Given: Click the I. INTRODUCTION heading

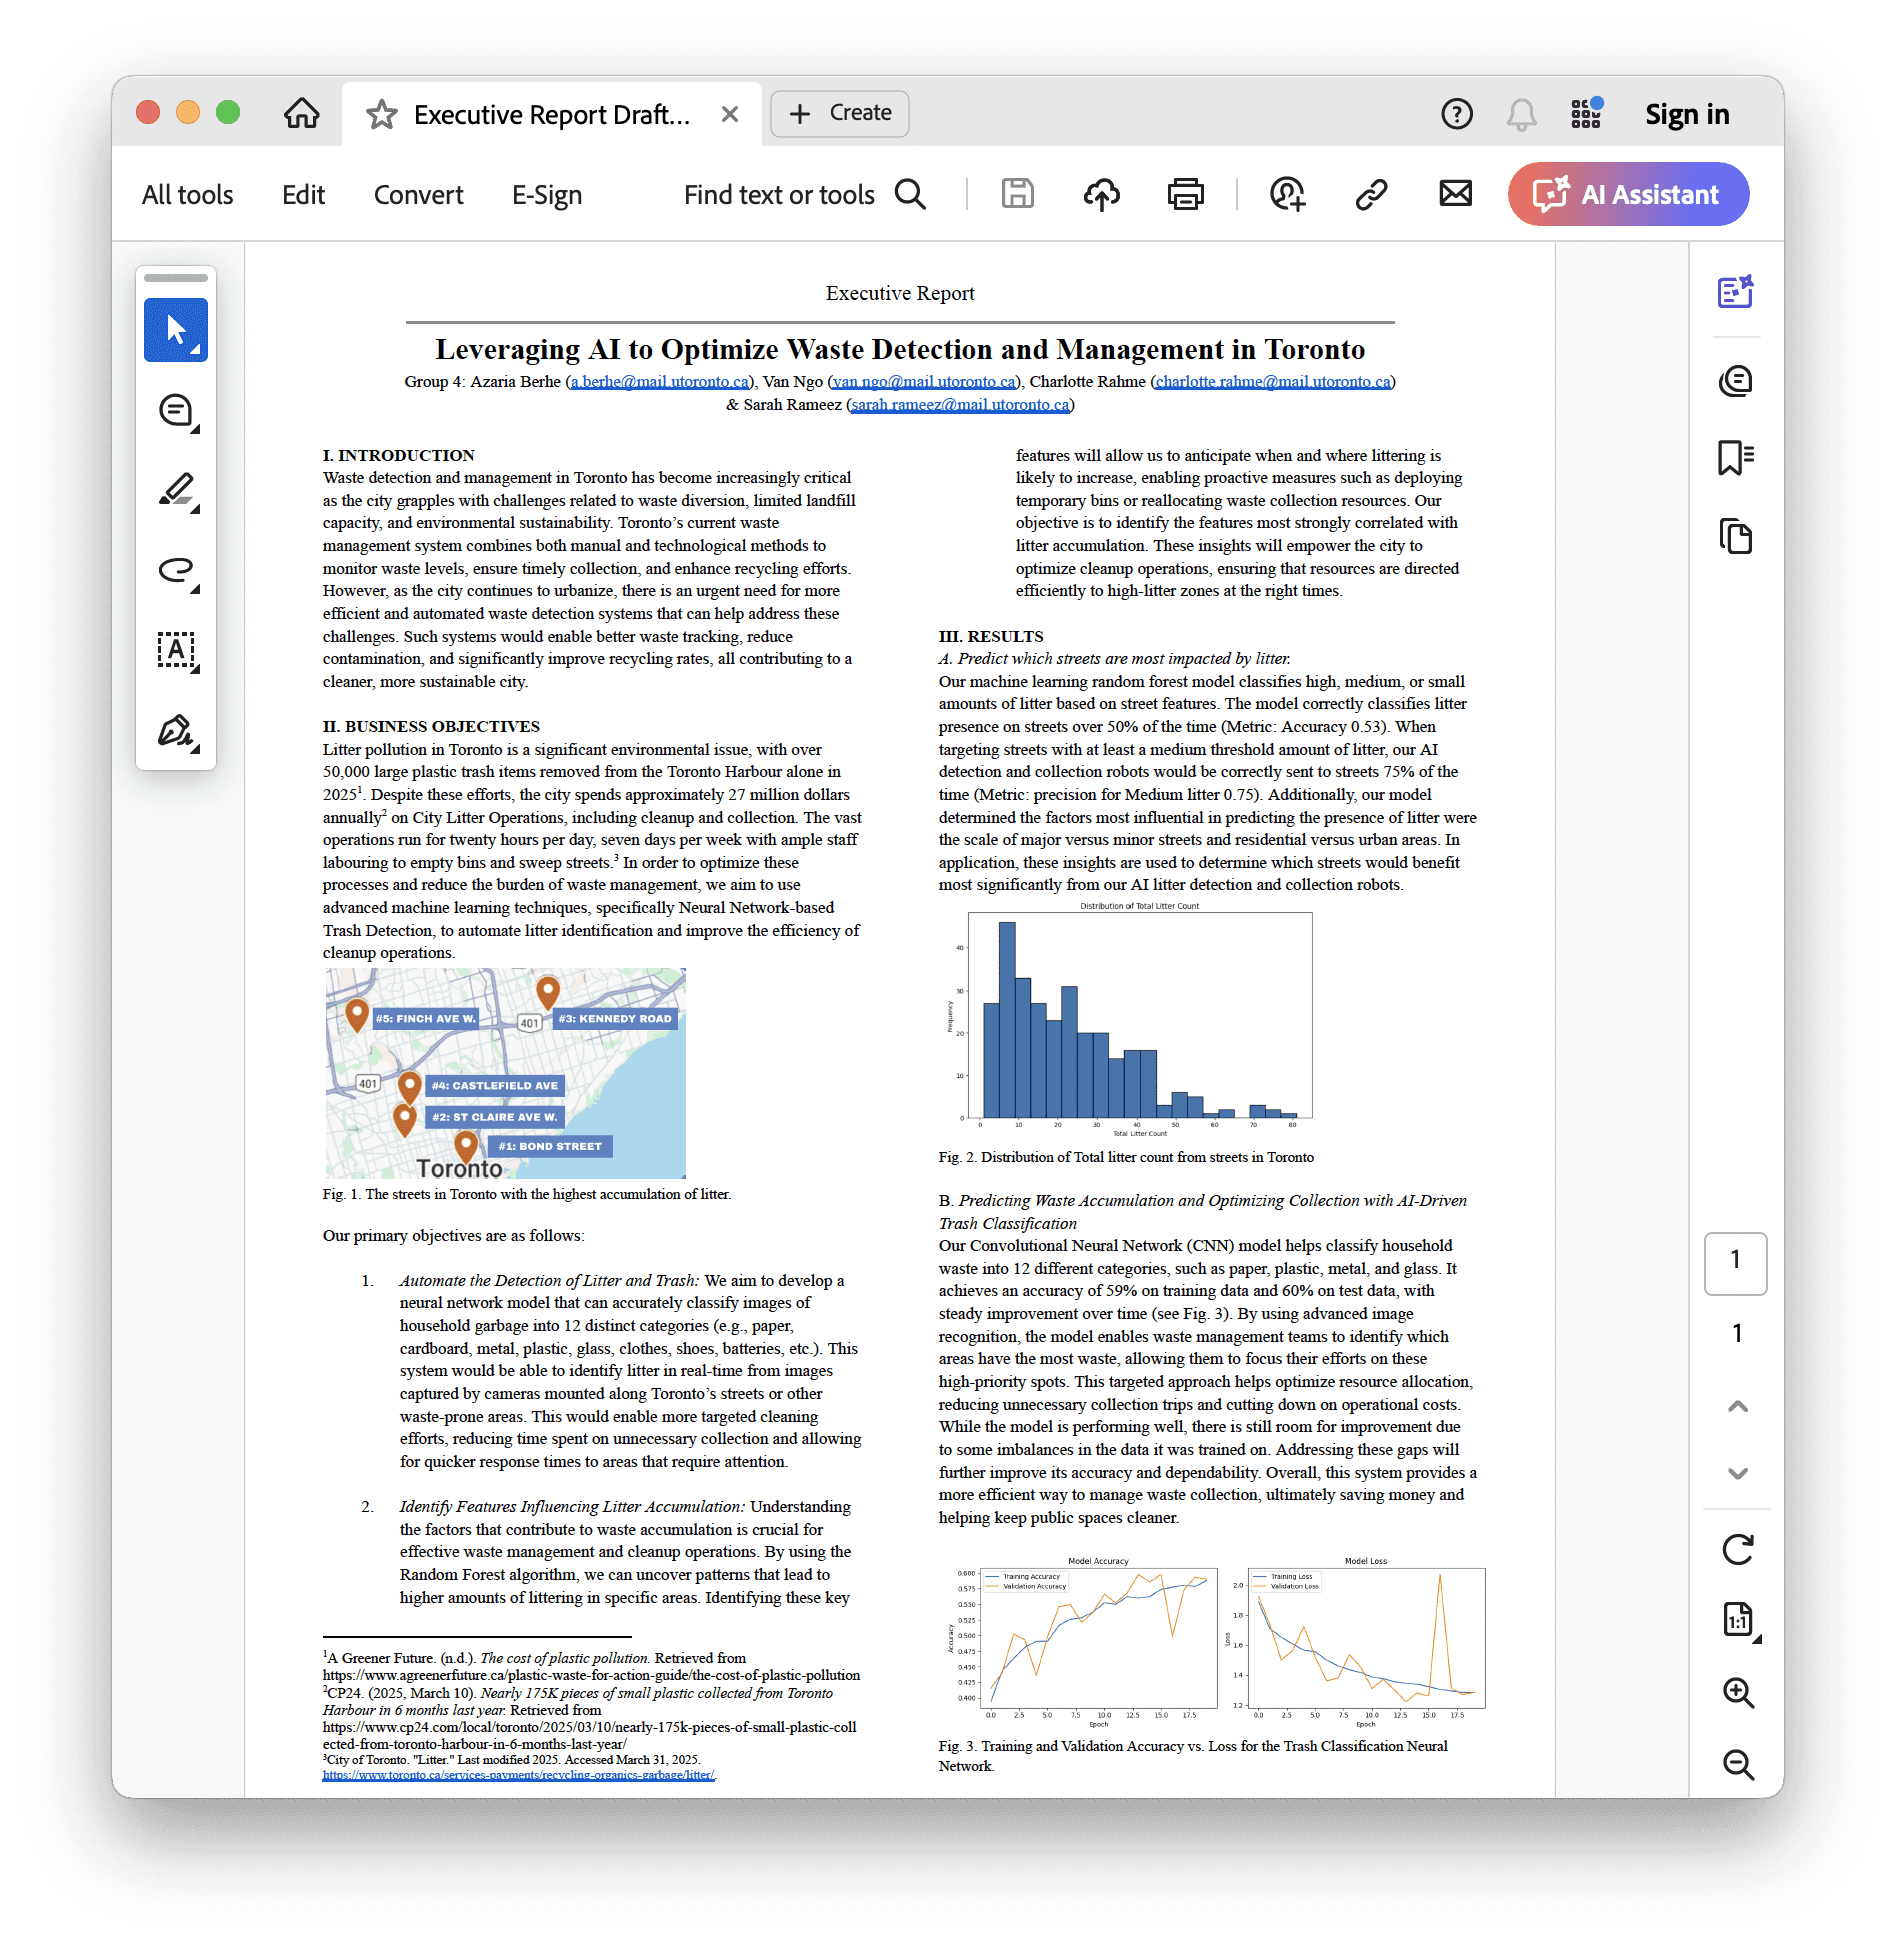Looking at the screenshot, I should click(x=398, y=455).
